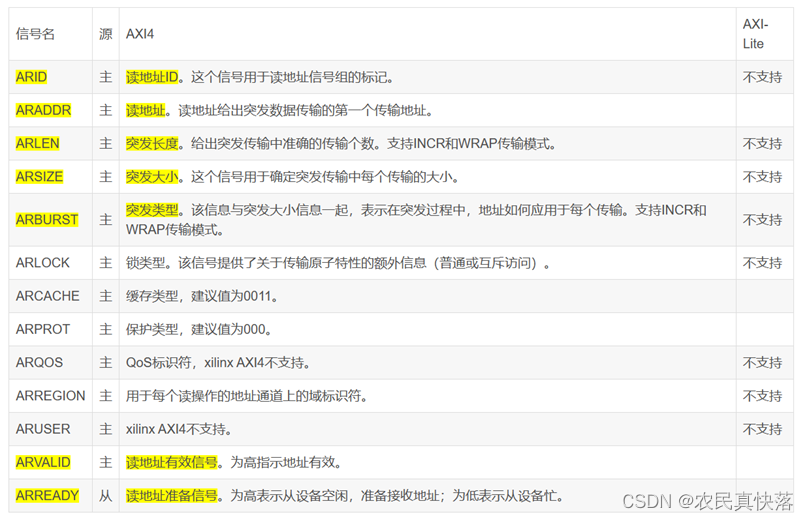The height and width of the screenshot is (521, 809).
Task: Click the AXI4 column header
Action: [141, 34]
